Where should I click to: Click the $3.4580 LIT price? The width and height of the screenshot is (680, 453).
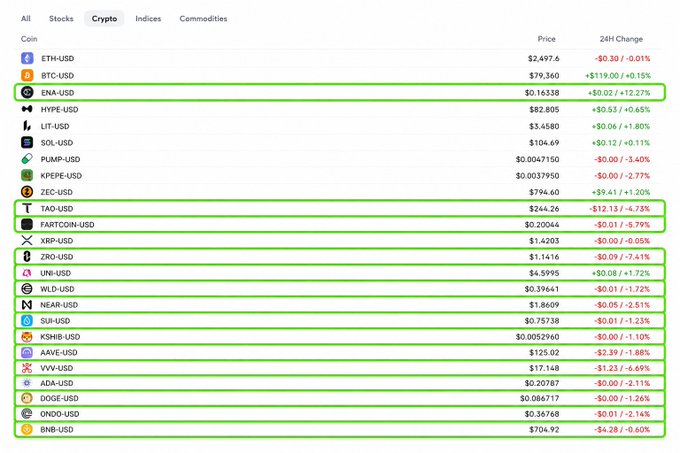544,127
